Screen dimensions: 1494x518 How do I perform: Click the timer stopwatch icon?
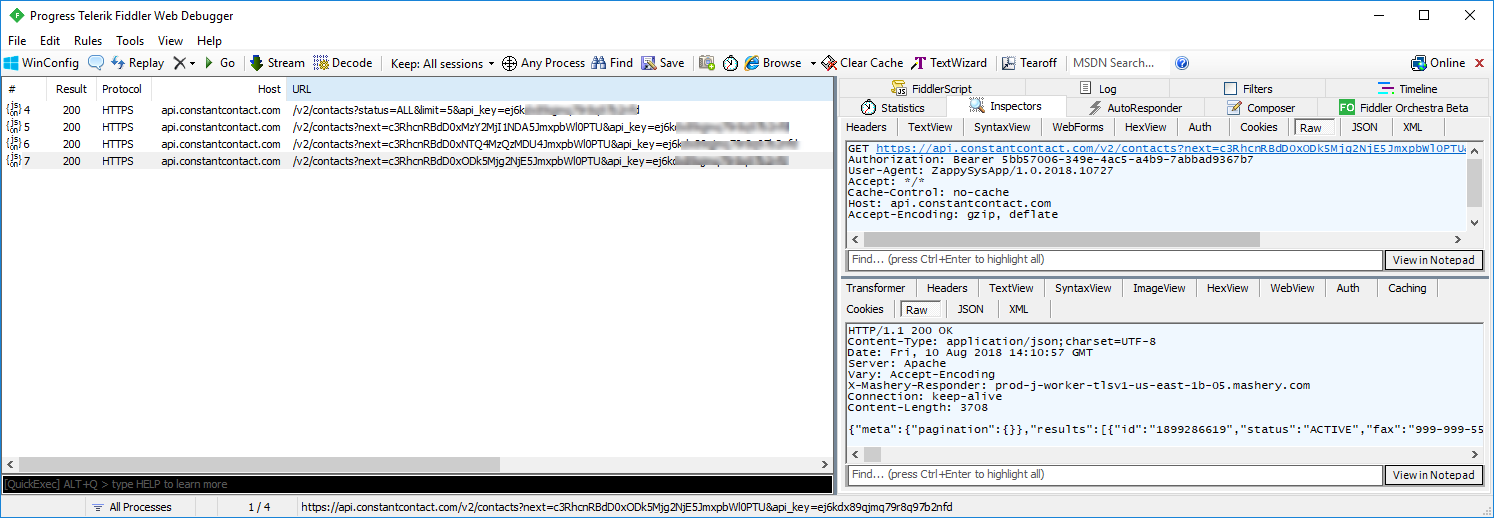731,63
